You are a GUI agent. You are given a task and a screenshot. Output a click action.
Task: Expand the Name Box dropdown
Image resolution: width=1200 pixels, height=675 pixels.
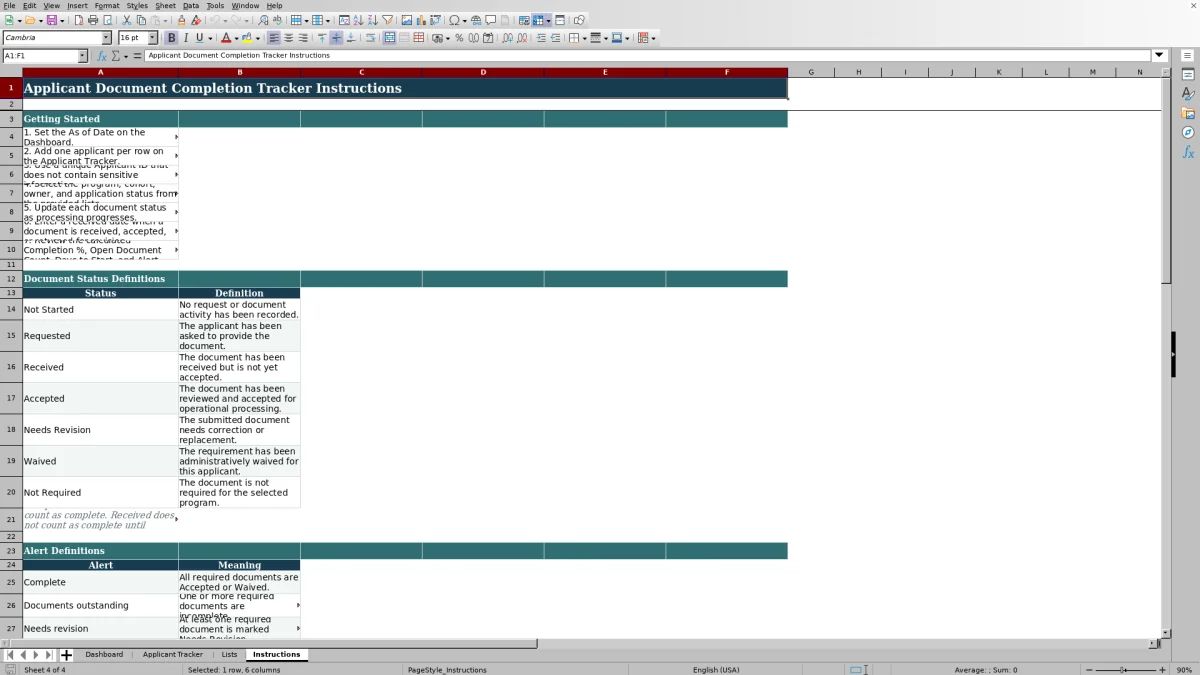point(82,56)
